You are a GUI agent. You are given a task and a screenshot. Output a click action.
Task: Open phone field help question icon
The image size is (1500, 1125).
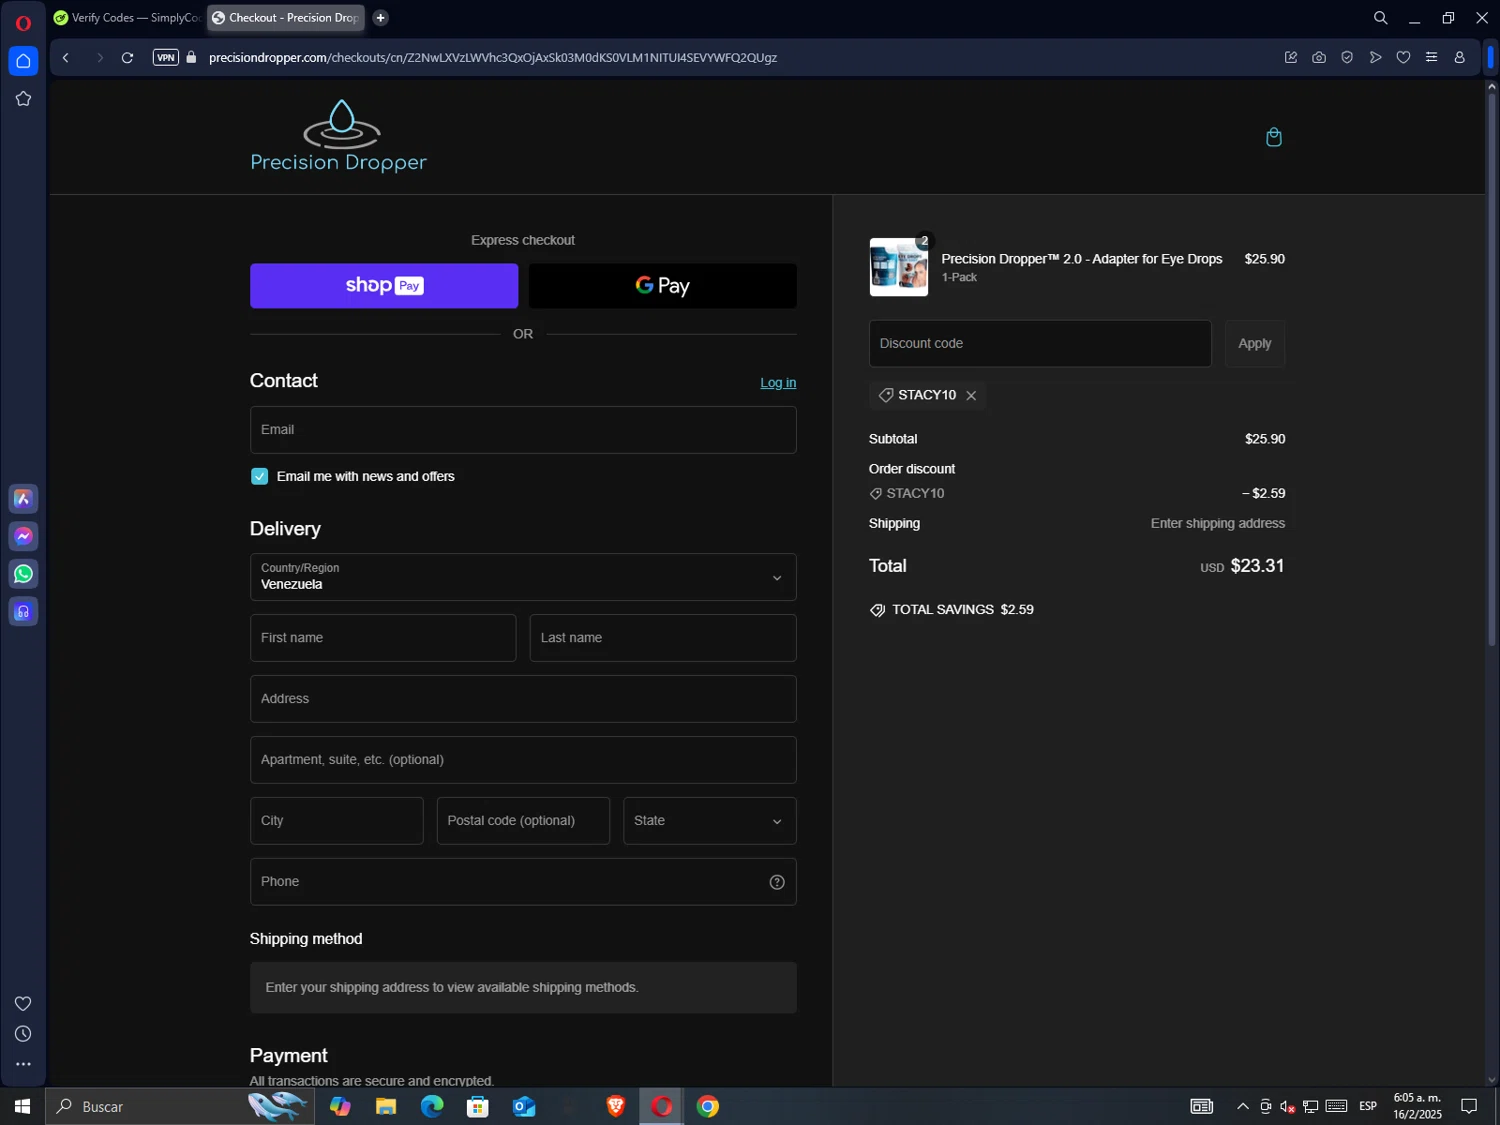[777, 882]
